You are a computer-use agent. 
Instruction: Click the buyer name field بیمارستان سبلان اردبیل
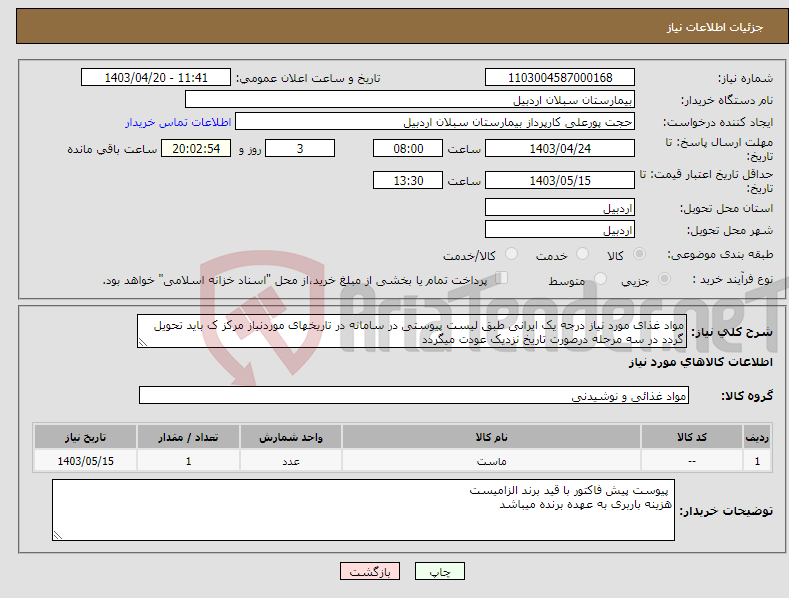[410, 100]
